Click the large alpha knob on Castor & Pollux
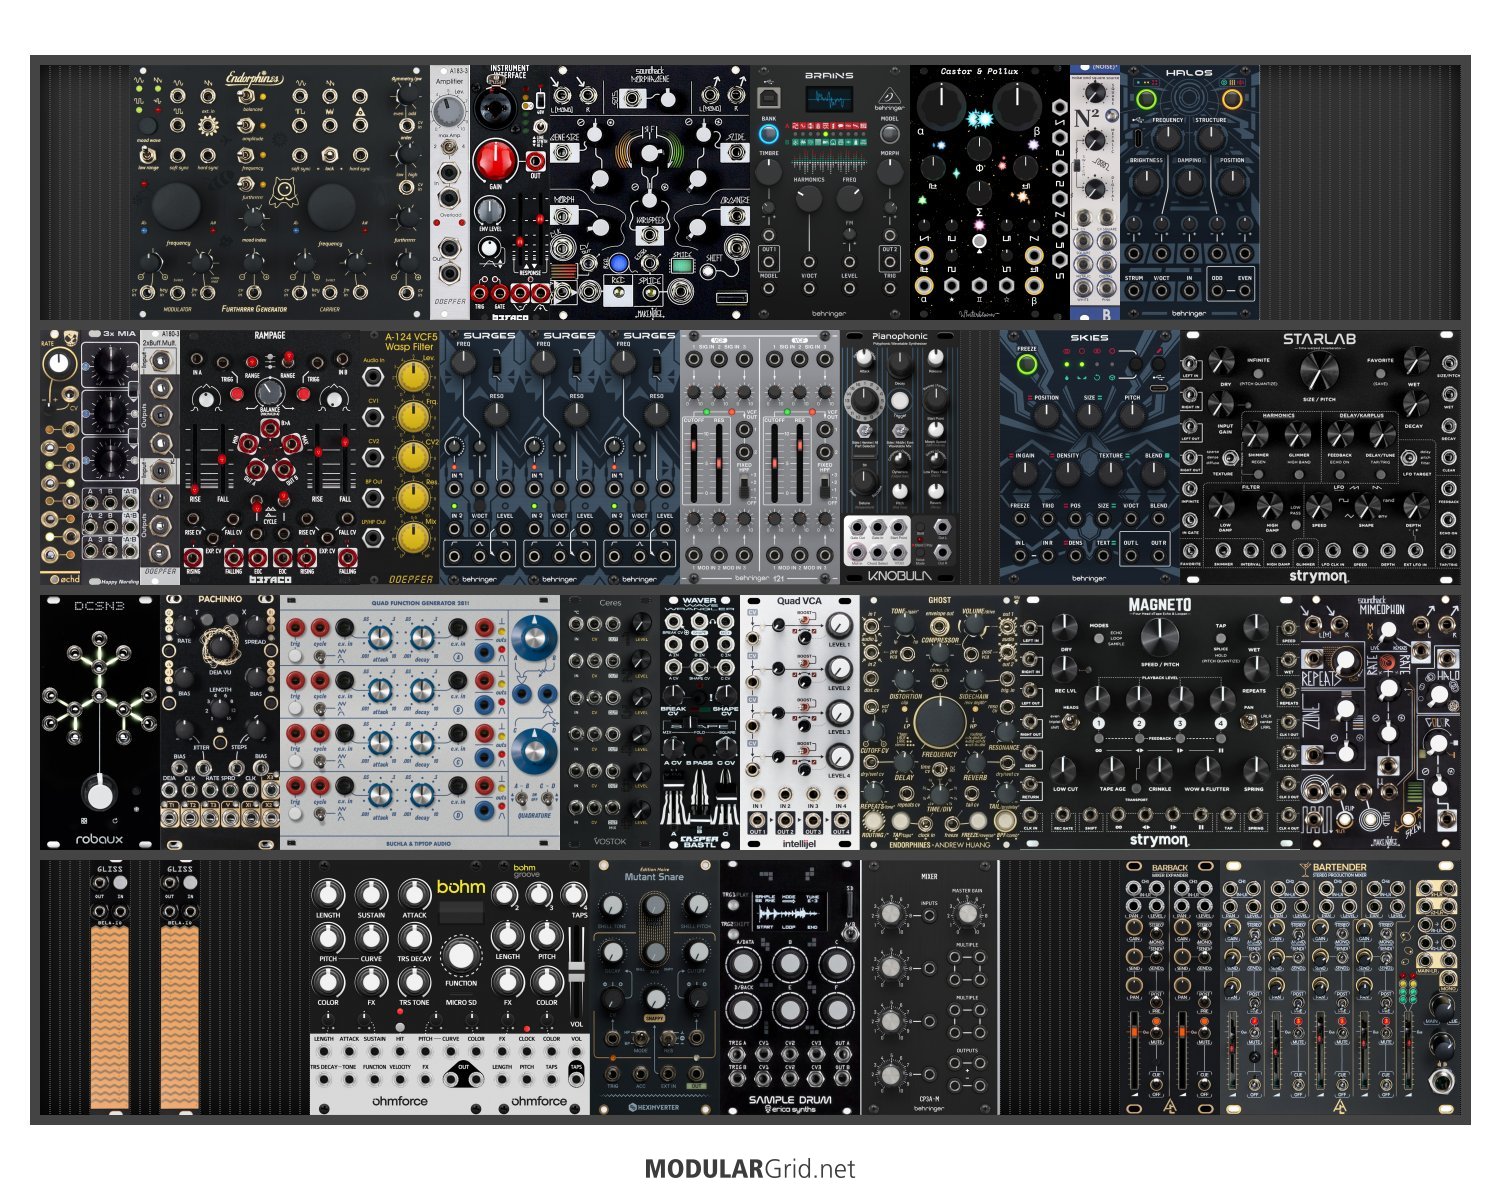 pyautogui.click(x=941, y=107)
